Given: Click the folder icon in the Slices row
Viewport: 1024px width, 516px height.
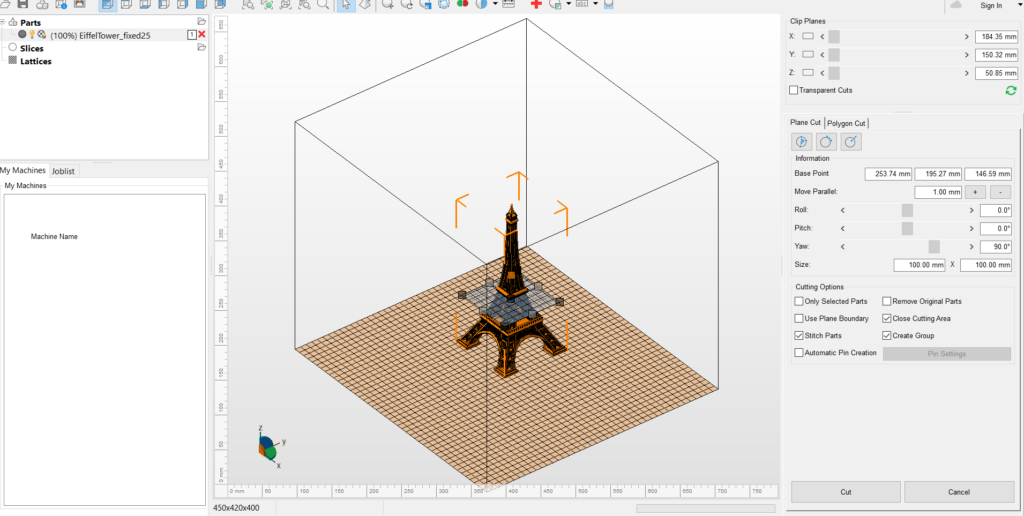Looking at the screenshot, I should [201, 48].
